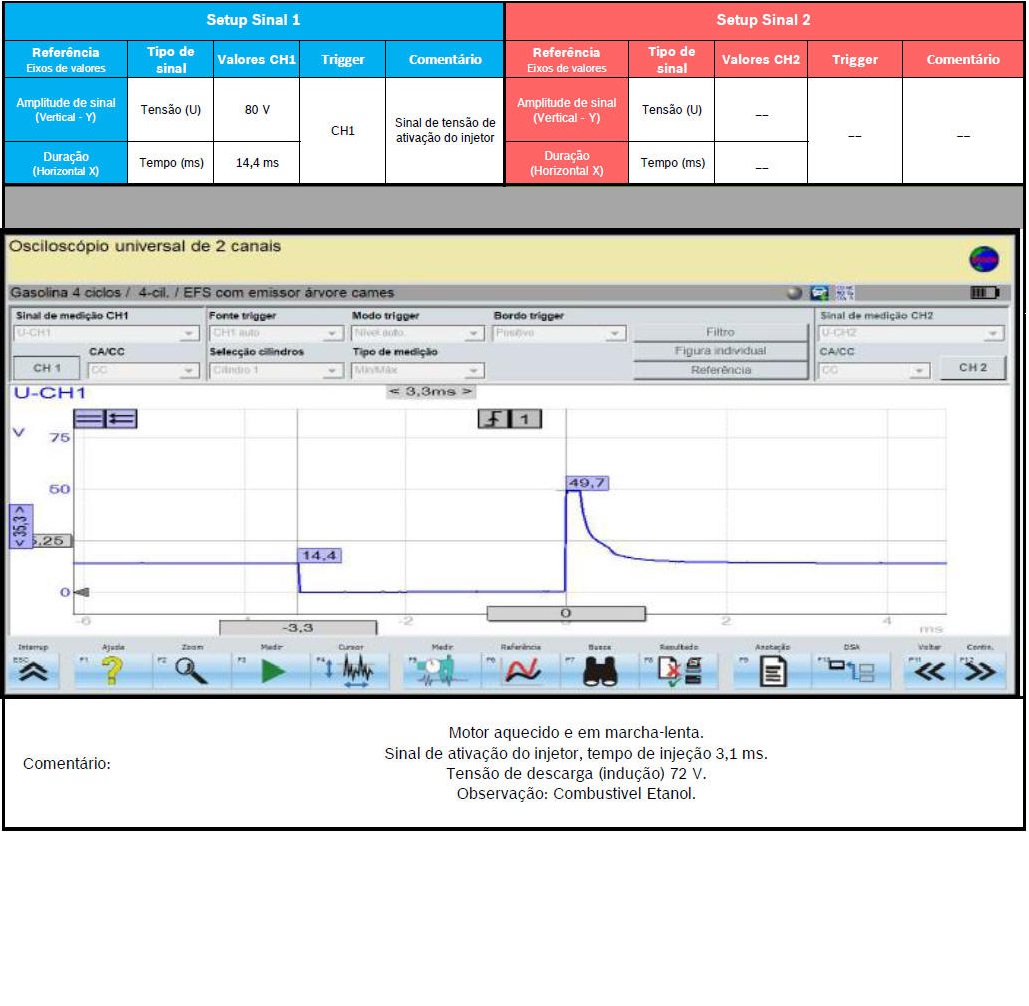This screenshot has width=1029, height=1006.
Task: Open the Anotação document icon
Action: tap(773, 672)
